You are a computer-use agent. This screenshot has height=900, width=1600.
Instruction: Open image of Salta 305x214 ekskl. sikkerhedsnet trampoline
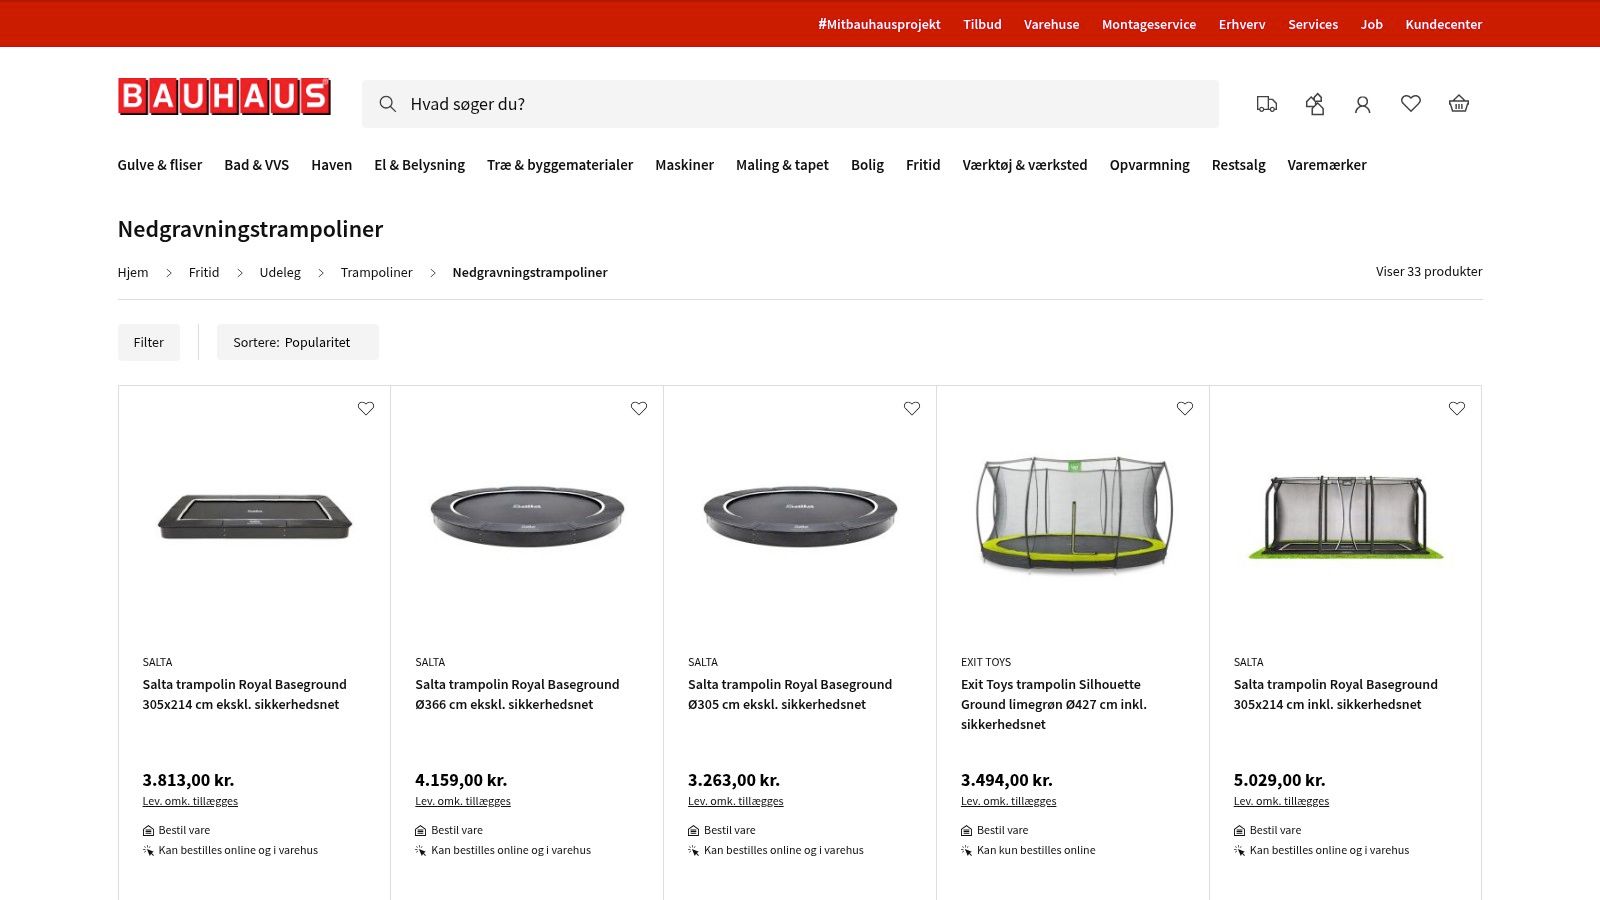pyautogui.click(x=255, y=516)
